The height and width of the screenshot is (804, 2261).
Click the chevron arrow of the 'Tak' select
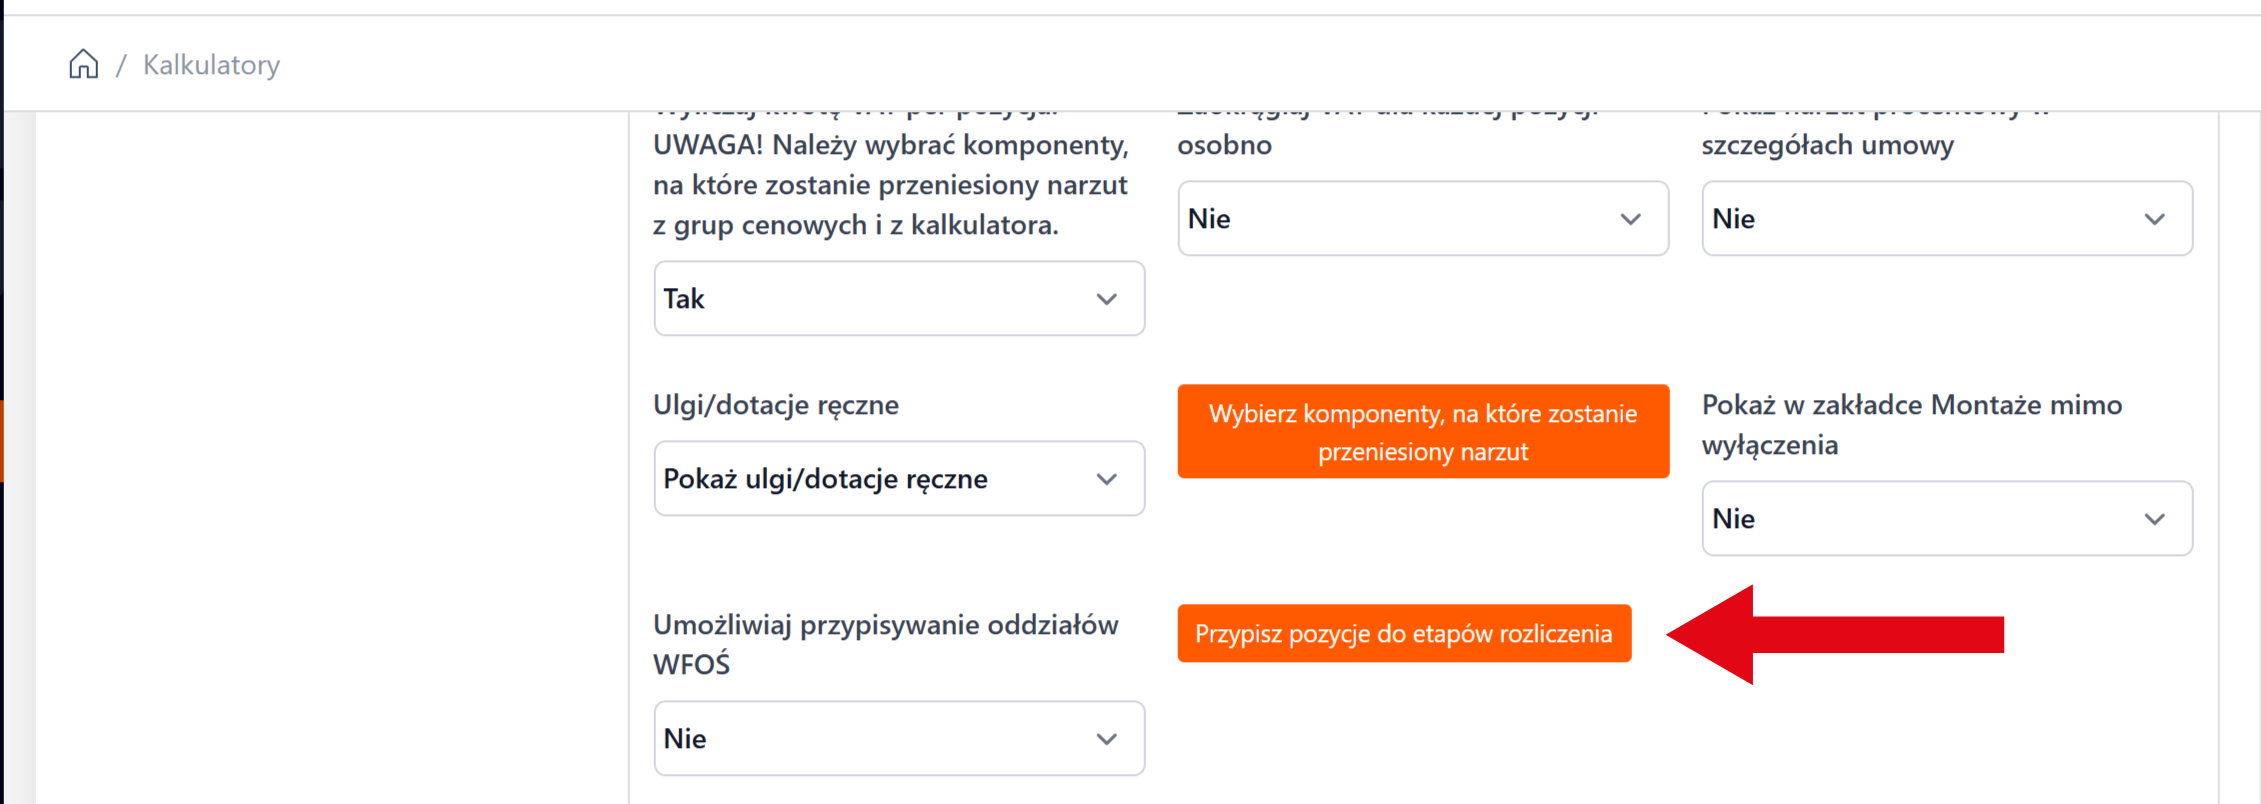tap(1106, 299)
